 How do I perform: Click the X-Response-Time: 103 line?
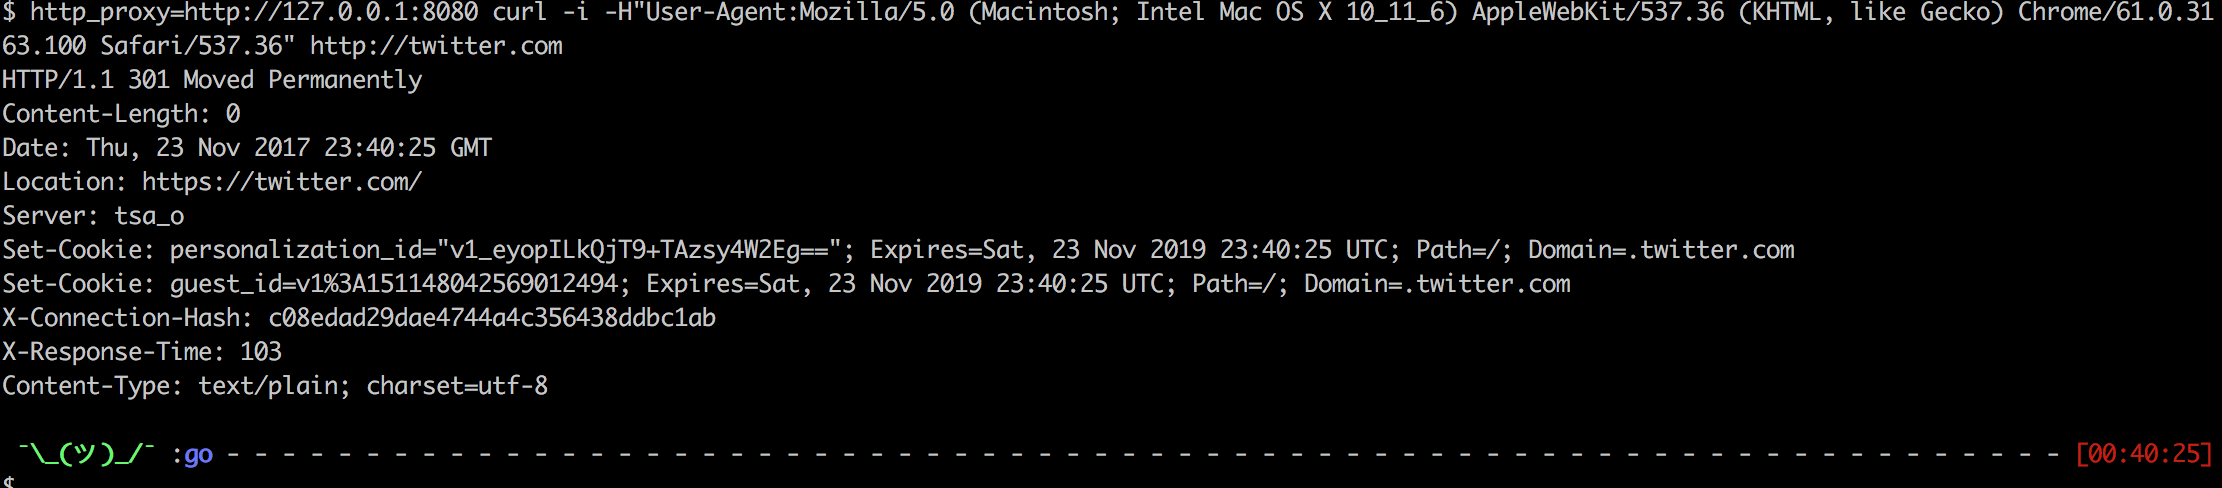142,352
